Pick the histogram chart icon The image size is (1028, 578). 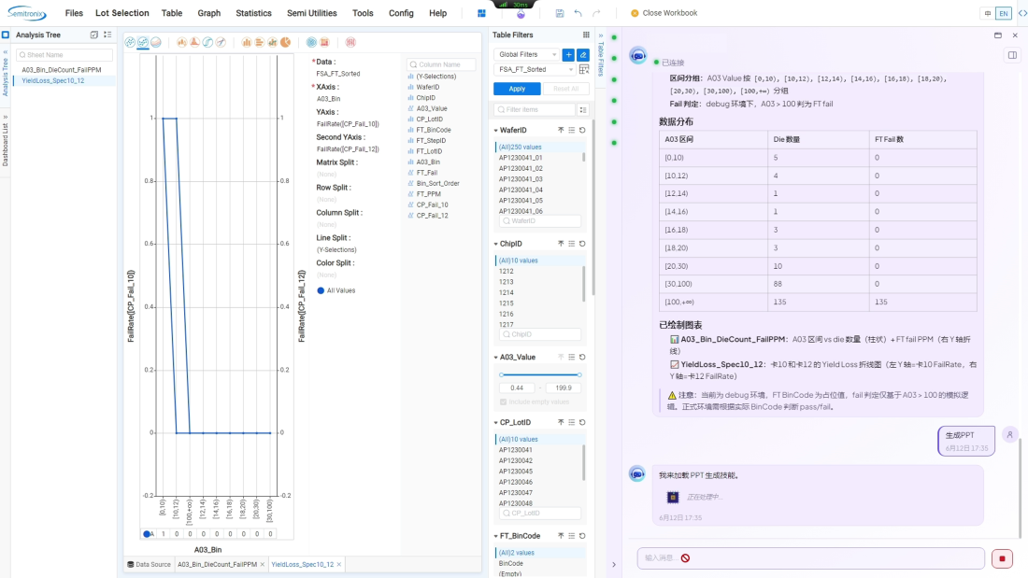[182, 43]
